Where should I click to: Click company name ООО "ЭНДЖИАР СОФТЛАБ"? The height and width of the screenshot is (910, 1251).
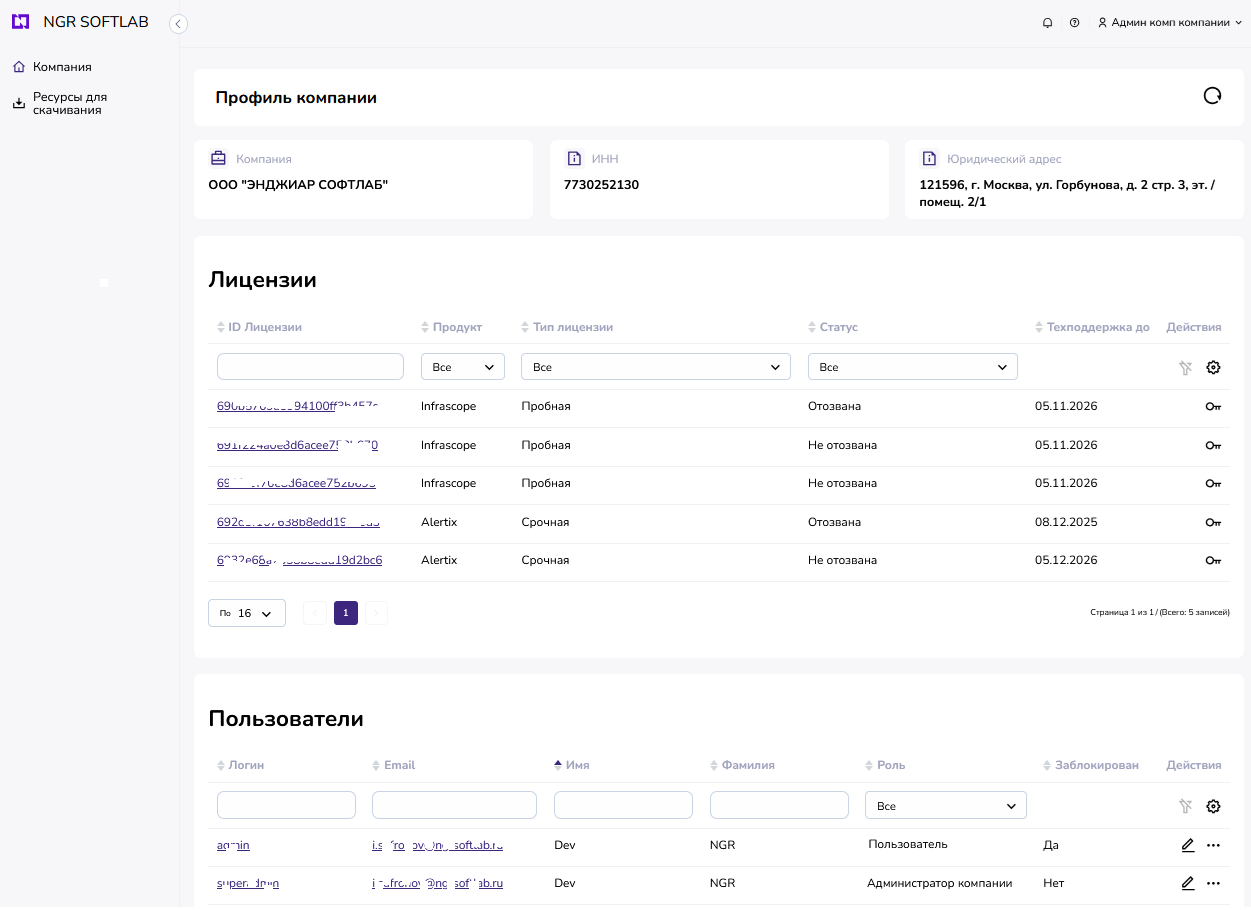[298, 185]
